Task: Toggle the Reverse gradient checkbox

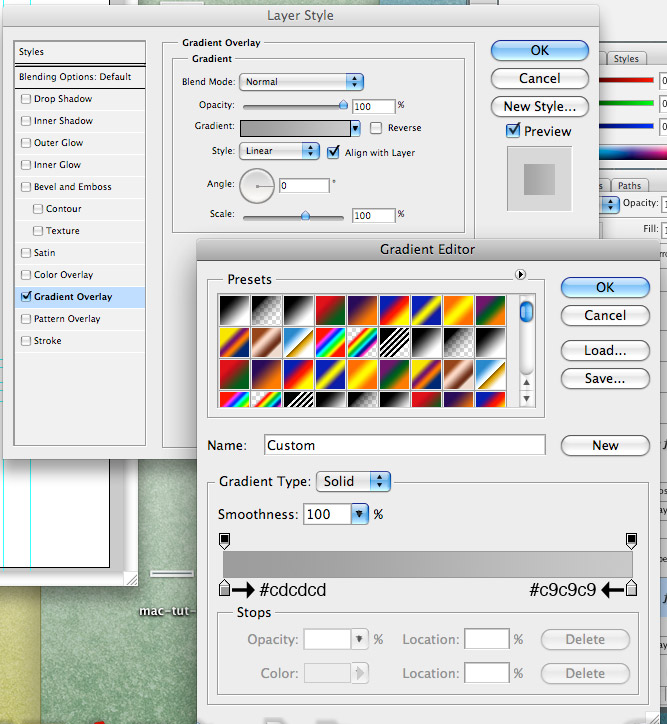Action: coord(376,128)
